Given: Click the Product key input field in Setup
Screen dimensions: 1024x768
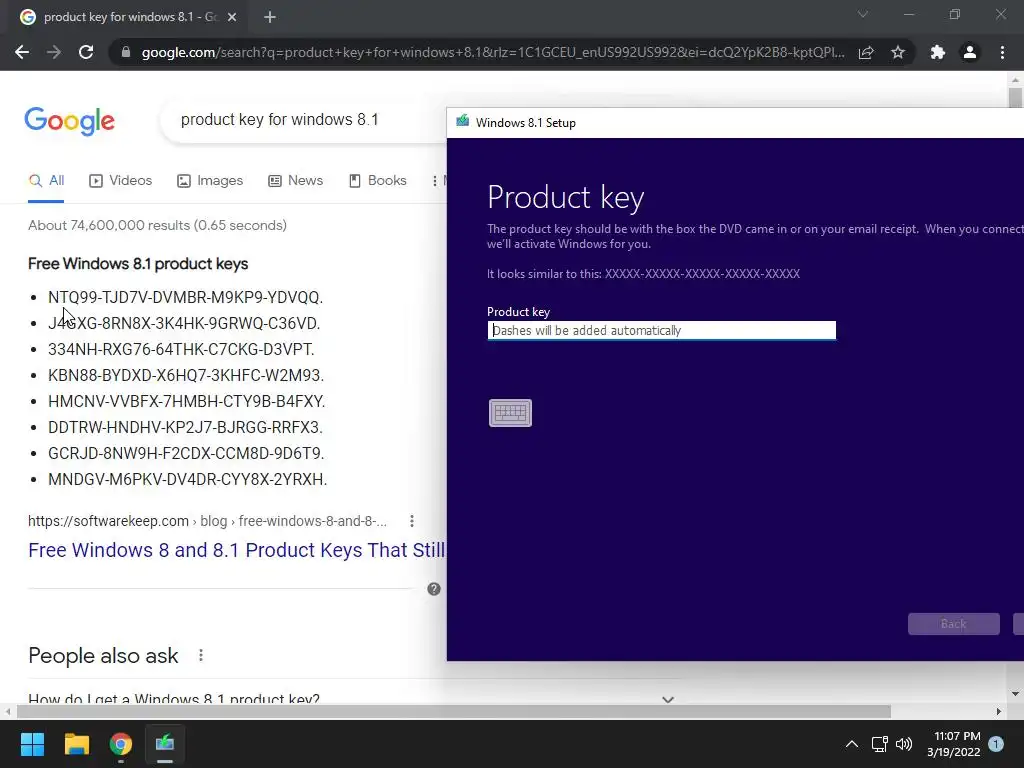Looking at the screenshot, I should [x=662, y=330].
